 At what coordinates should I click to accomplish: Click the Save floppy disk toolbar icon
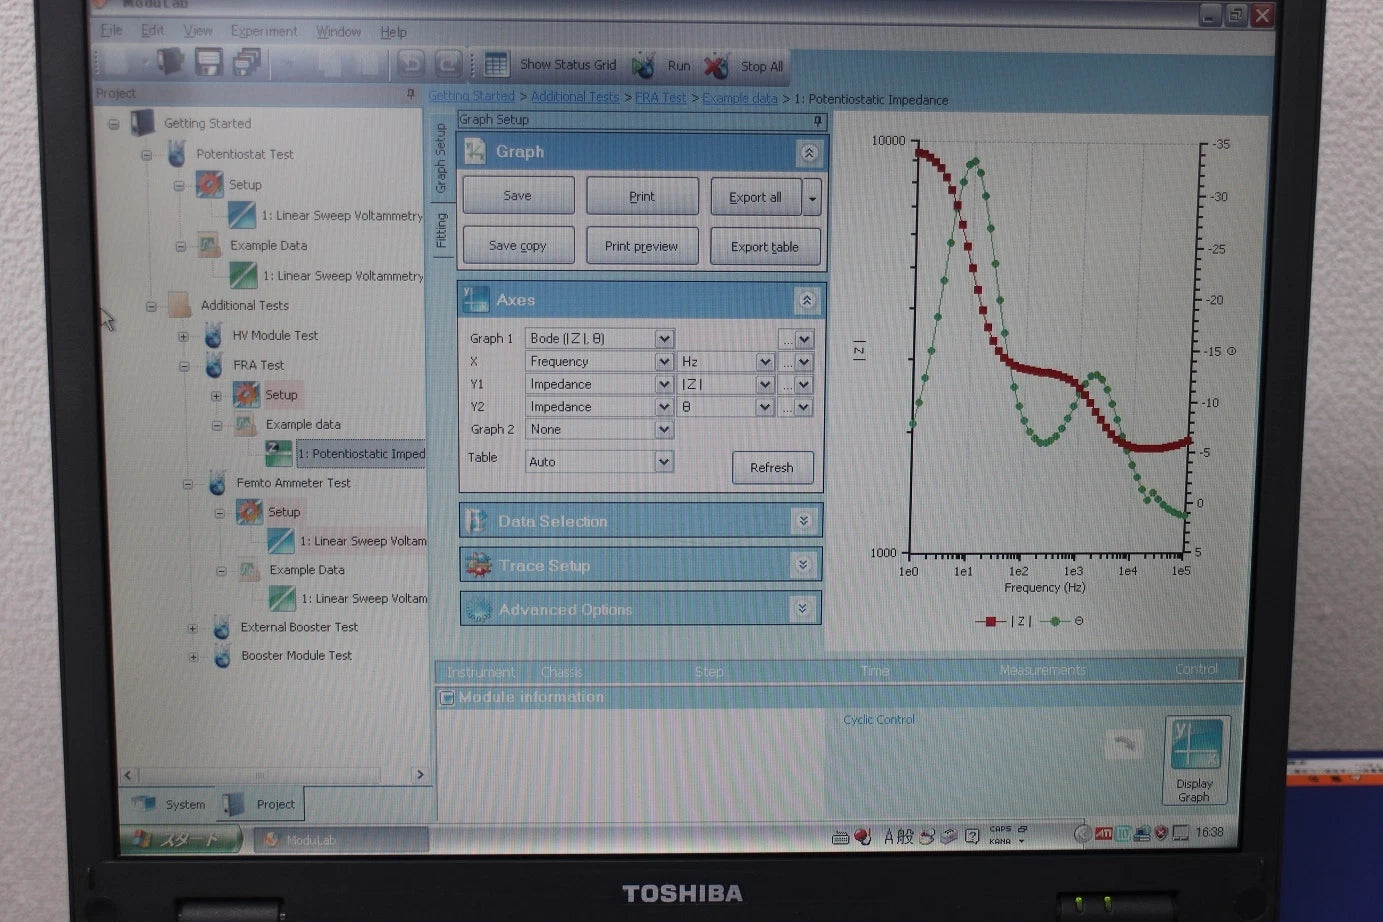pos(208,63)
